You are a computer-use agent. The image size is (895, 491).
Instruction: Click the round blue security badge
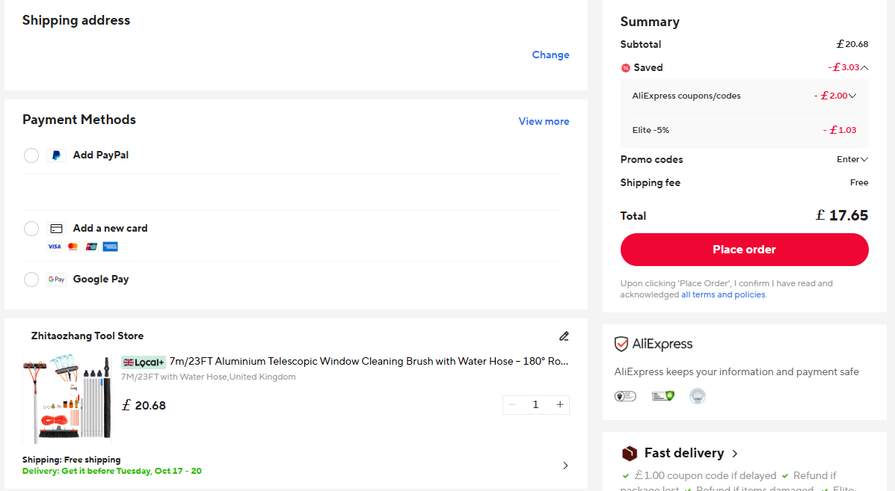click(x=697, y=396)
